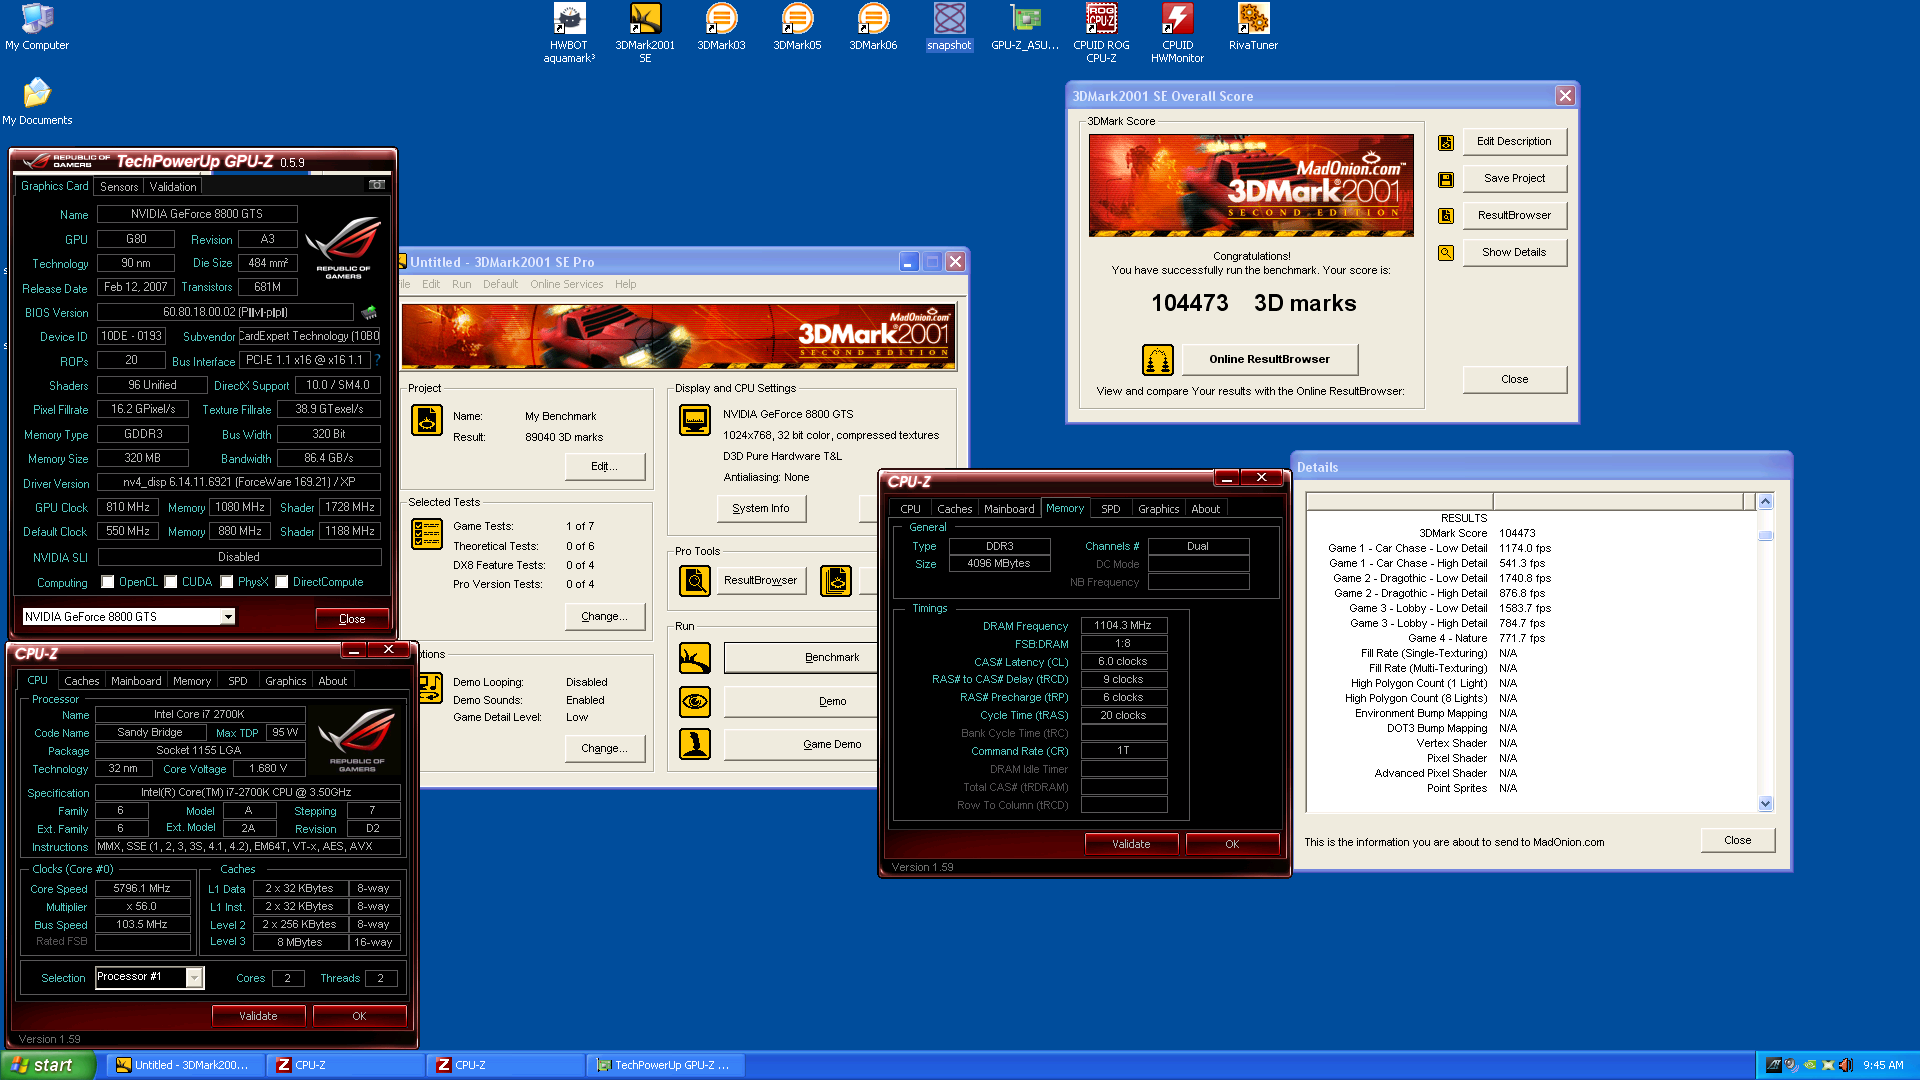The height and width of the screenshot is (1080, 1920).
Task: Click the GPU-Z screenshot camera icon
Action: point(377,185)
